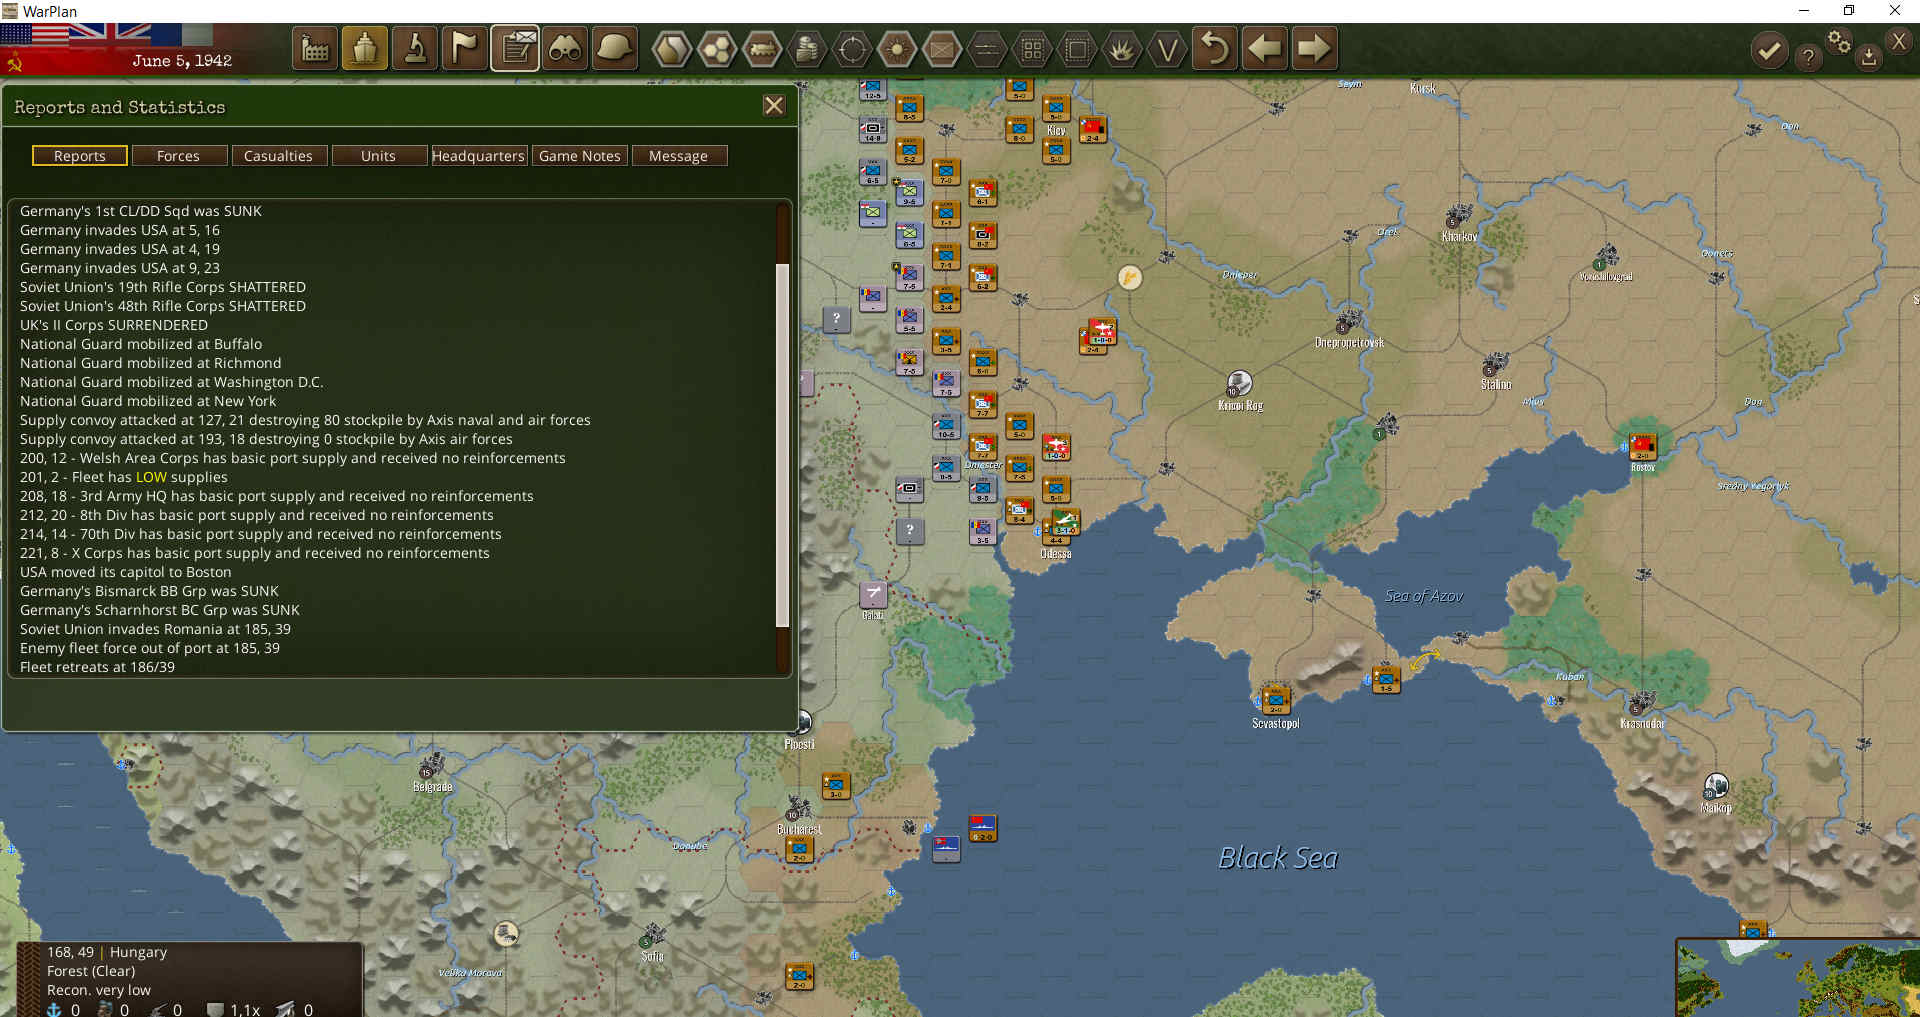Image resolution: width=1920 pixels, height=1017 pixels.
Task: Select the Game Notes tab
Action: point(579,156)
